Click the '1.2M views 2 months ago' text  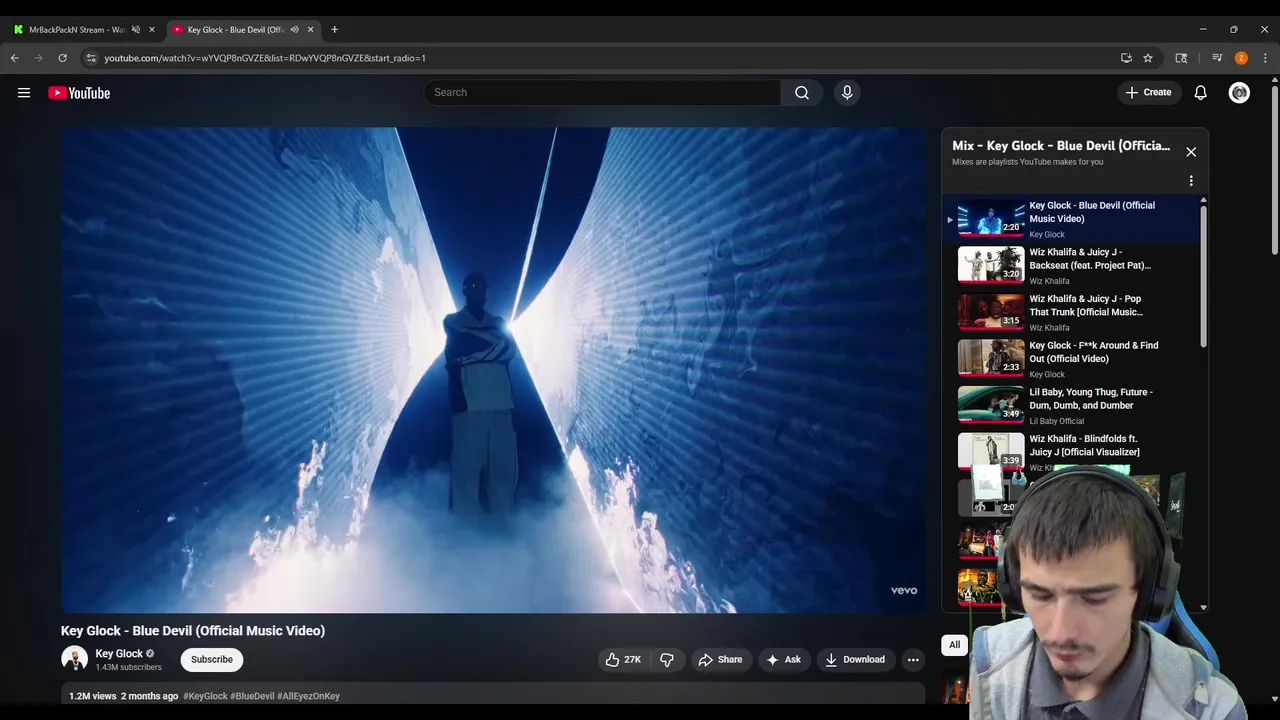click(x=123, y=696)
